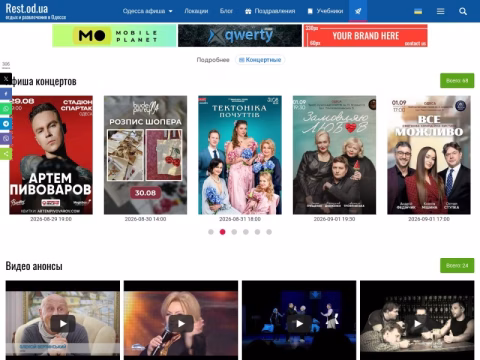This screenshot has width=480, height=360.
Task: Open the site search magnifier
Action: coord(463,11)
